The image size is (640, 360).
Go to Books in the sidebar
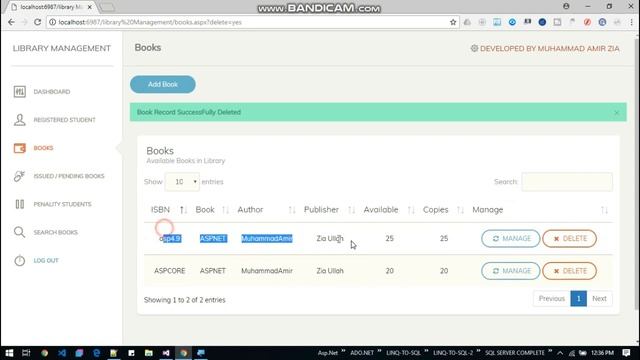[43, 148]
